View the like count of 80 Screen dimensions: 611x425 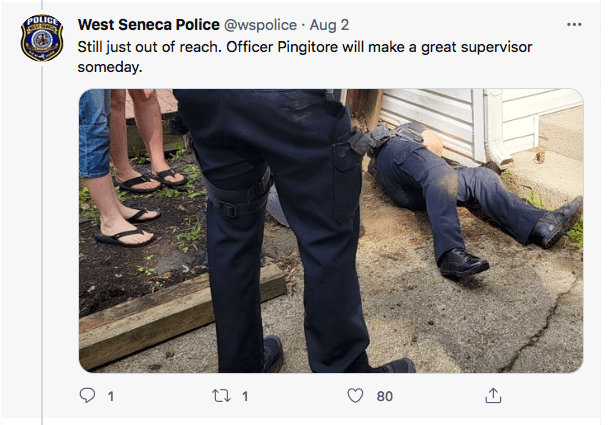pos(385,396)
